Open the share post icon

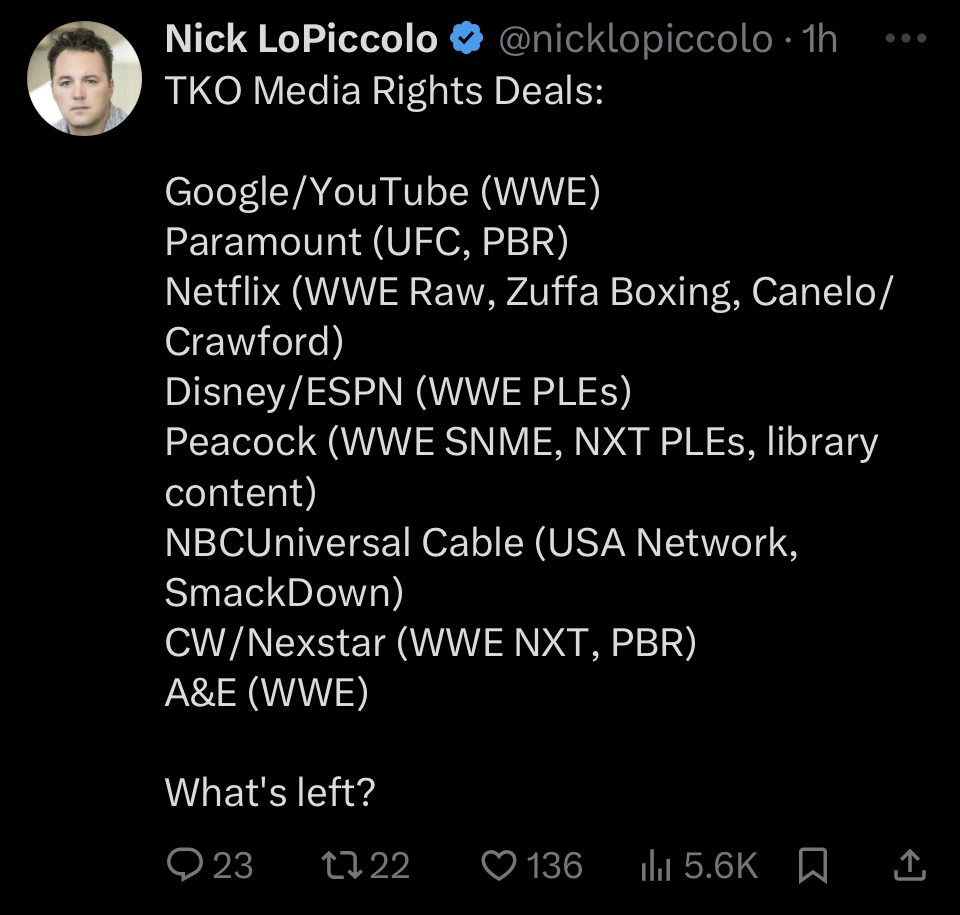coord(908,865)
